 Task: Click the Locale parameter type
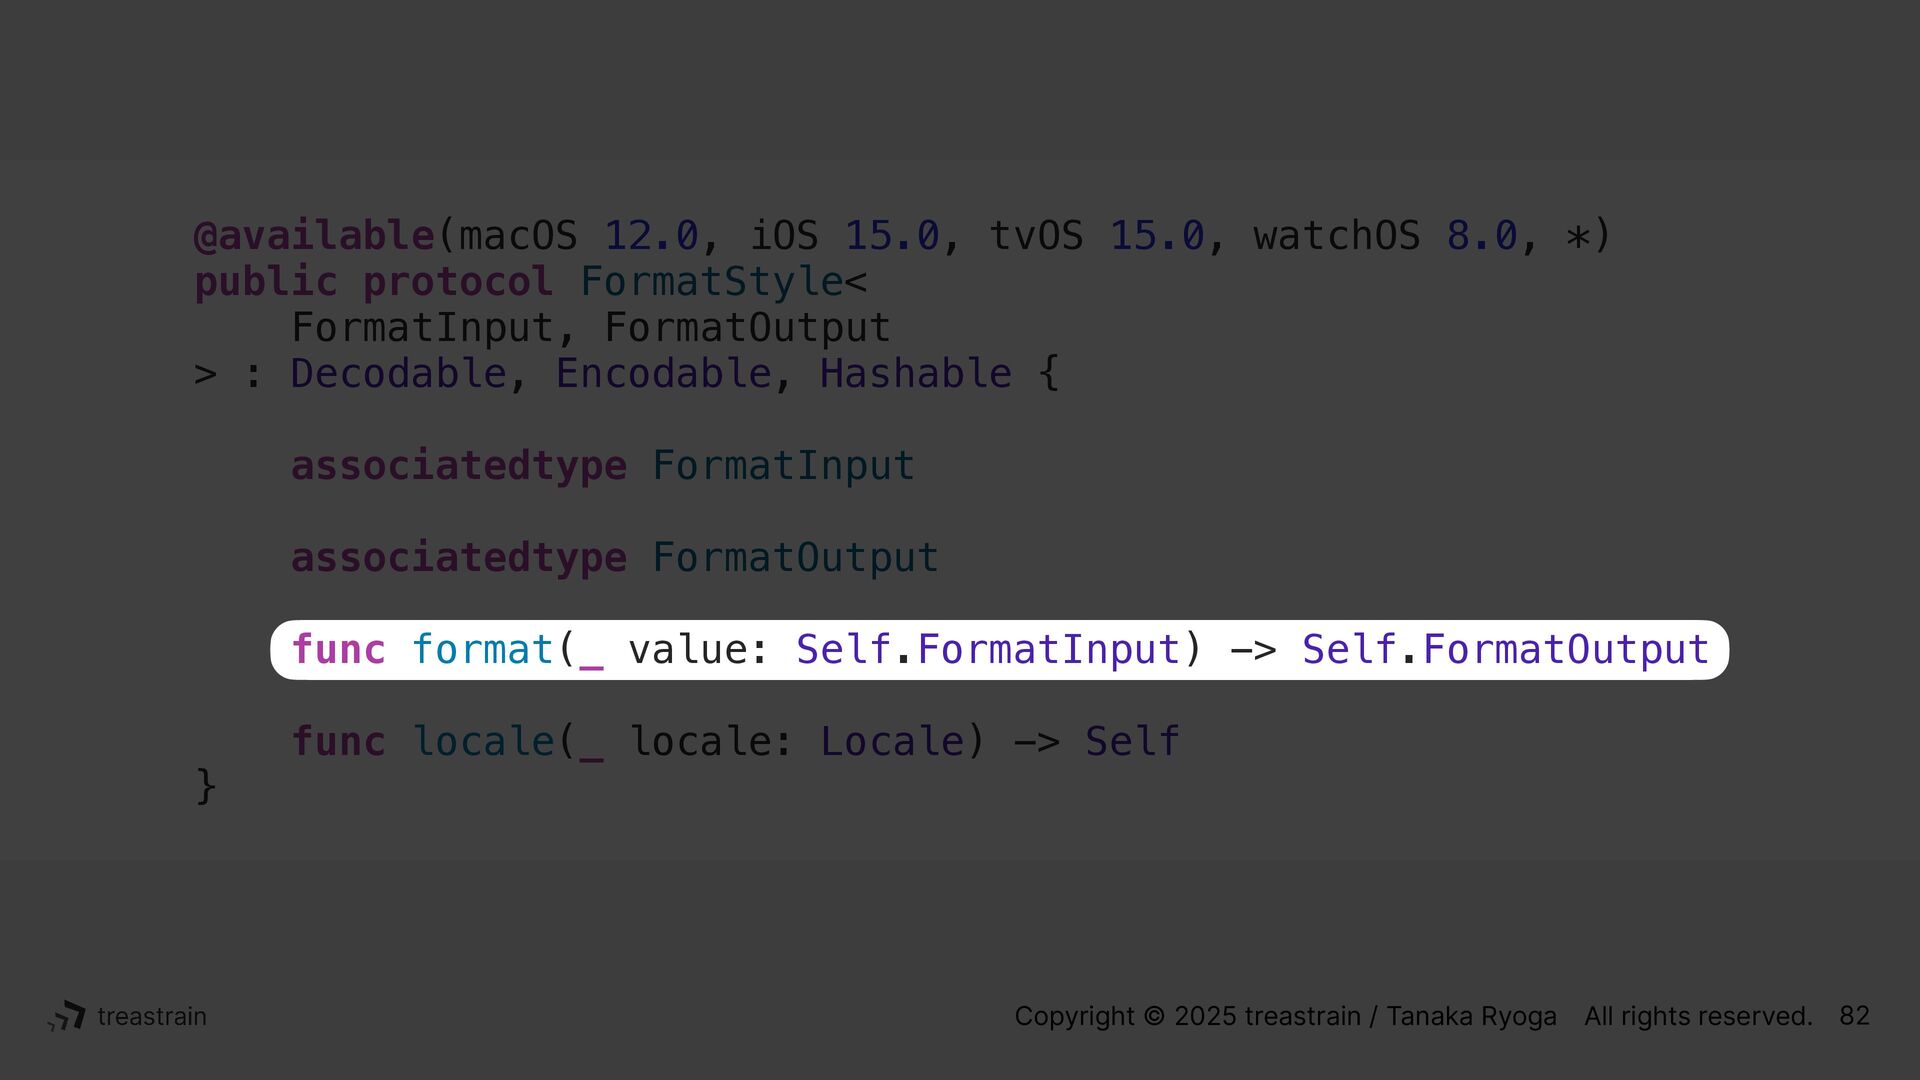click(892, 742)
